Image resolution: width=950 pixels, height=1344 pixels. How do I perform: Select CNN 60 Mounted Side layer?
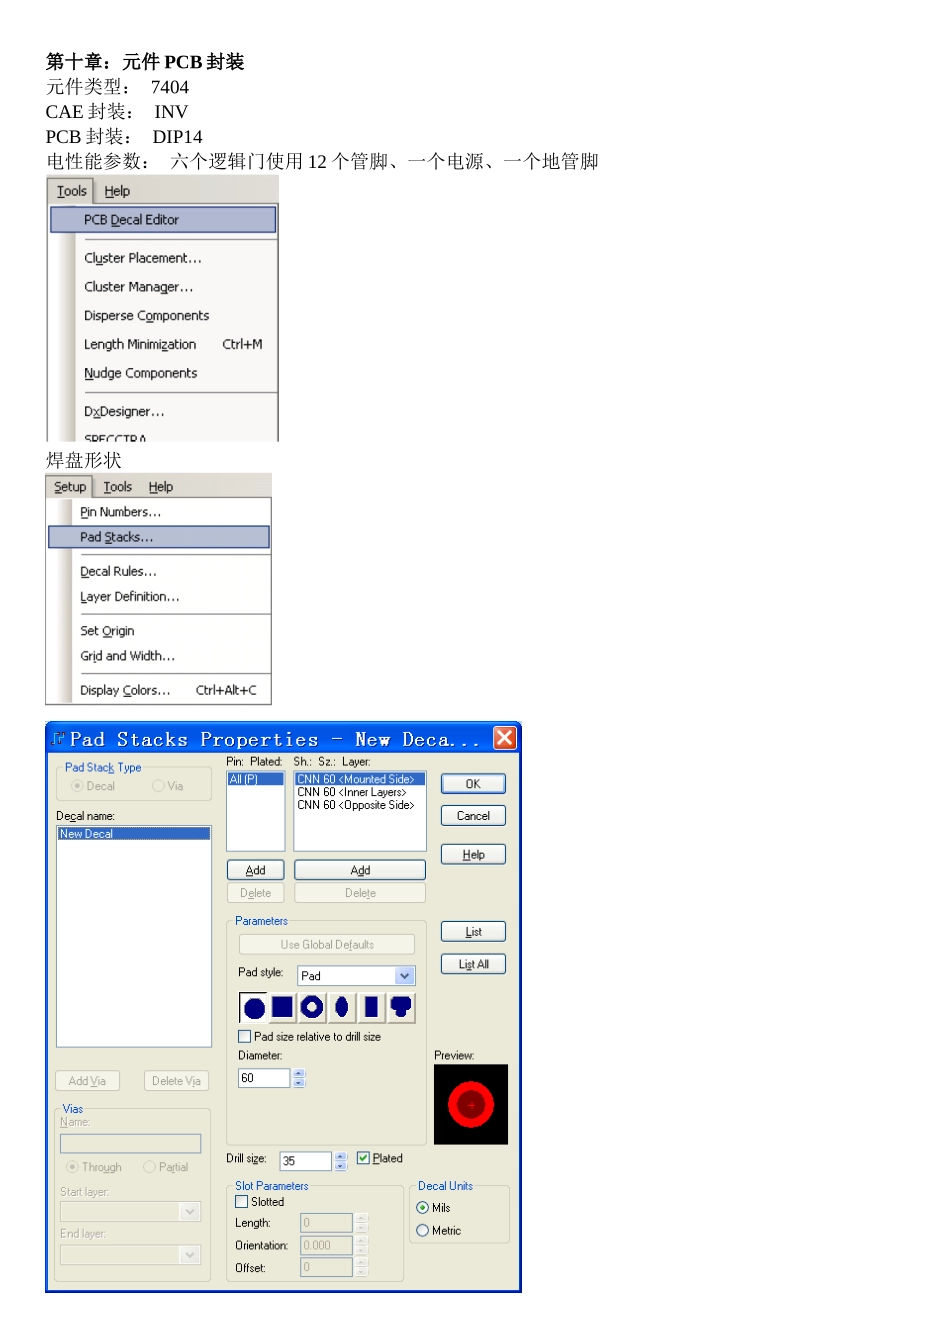pos(360,779)
